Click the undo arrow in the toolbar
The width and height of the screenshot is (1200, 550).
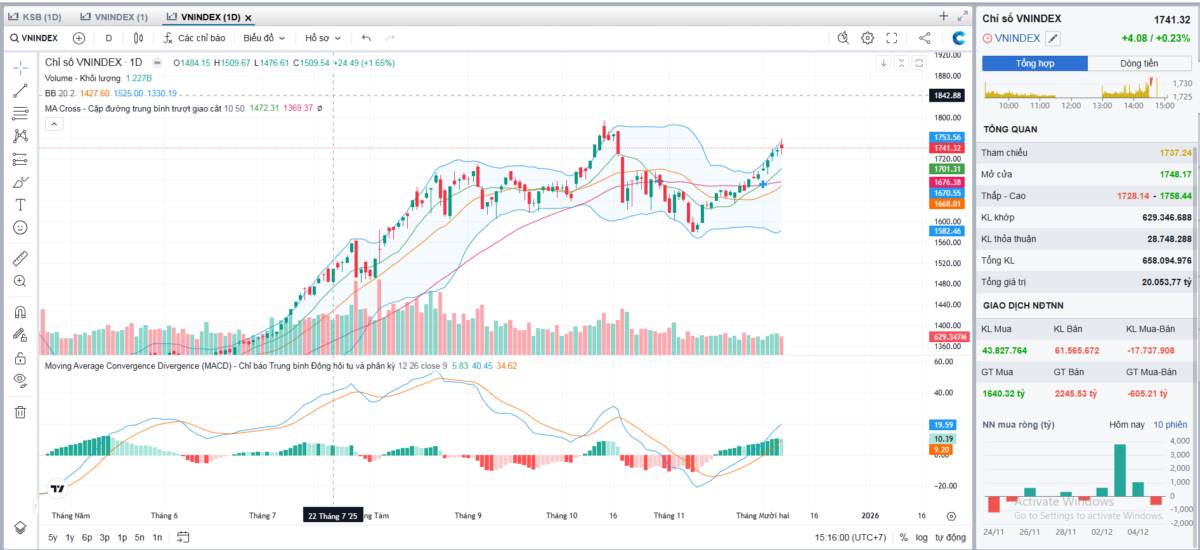coord(366,38)
